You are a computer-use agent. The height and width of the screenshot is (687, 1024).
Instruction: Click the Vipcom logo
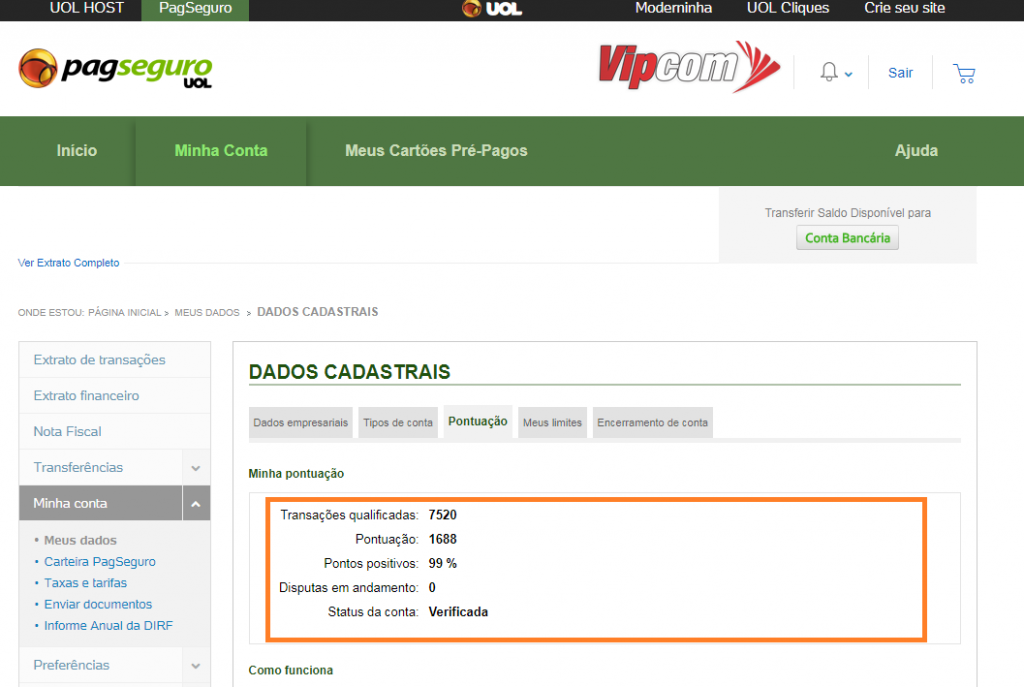click(x=689, y=66)
